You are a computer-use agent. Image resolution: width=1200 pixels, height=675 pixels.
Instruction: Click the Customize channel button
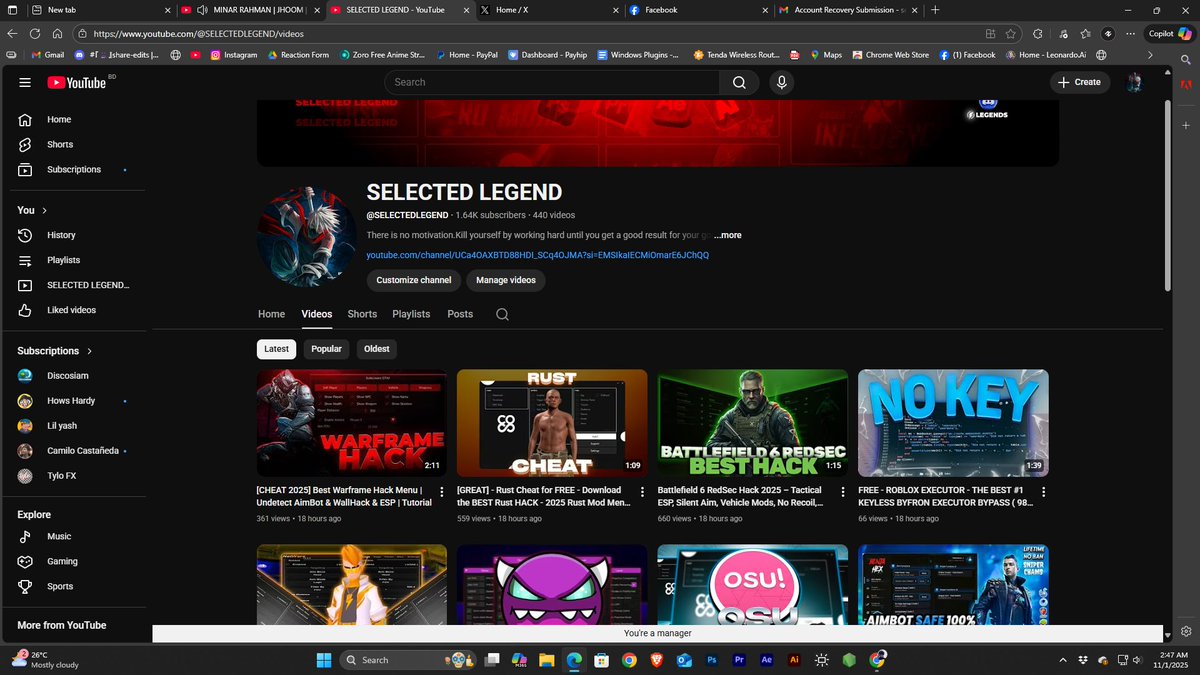click(x=414, y=280)
